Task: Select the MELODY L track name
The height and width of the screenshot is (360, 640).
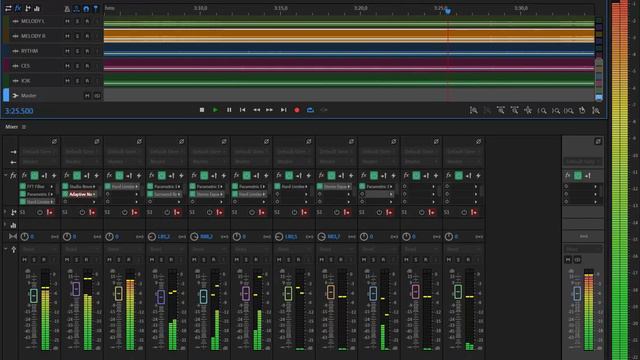Action: [33, 21]
